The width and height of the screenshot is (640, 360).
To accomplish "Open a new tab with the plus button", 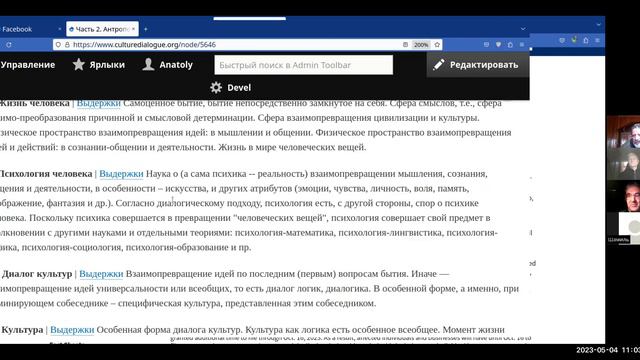I will [x=146, y=29].
